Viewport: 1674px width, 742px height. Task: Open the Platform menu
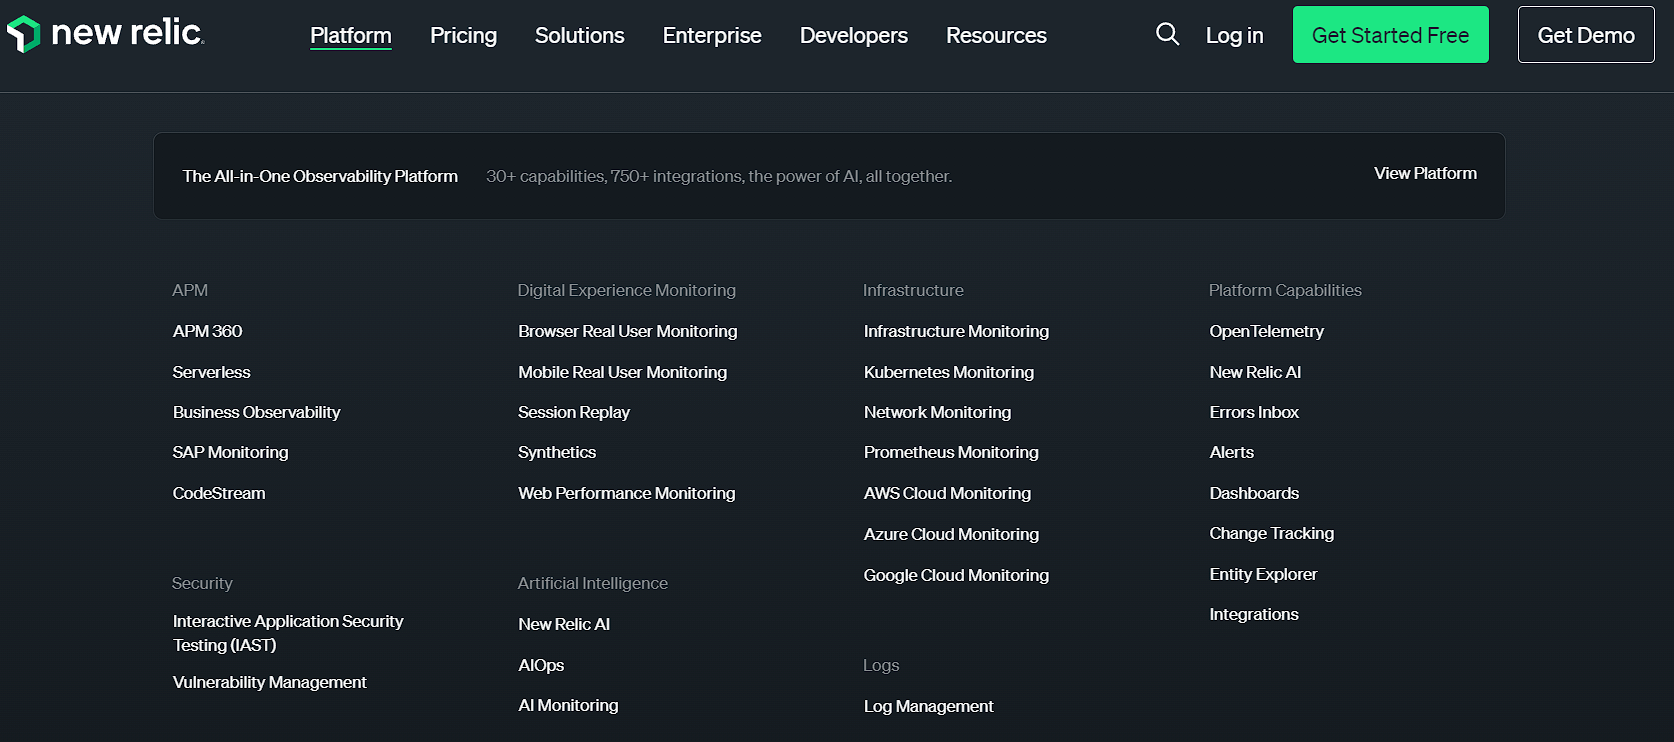[x=351, y=35]
